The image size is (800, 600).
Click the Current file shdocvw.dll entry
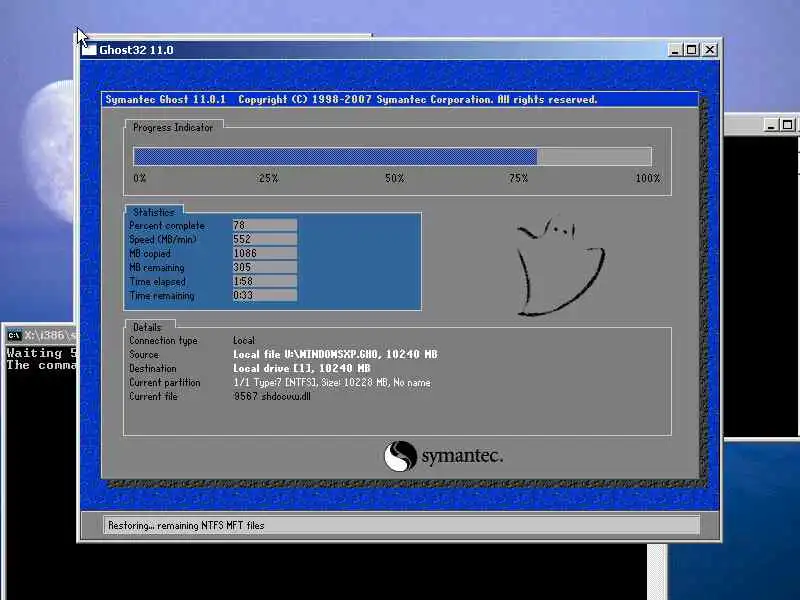pos(272,396)
